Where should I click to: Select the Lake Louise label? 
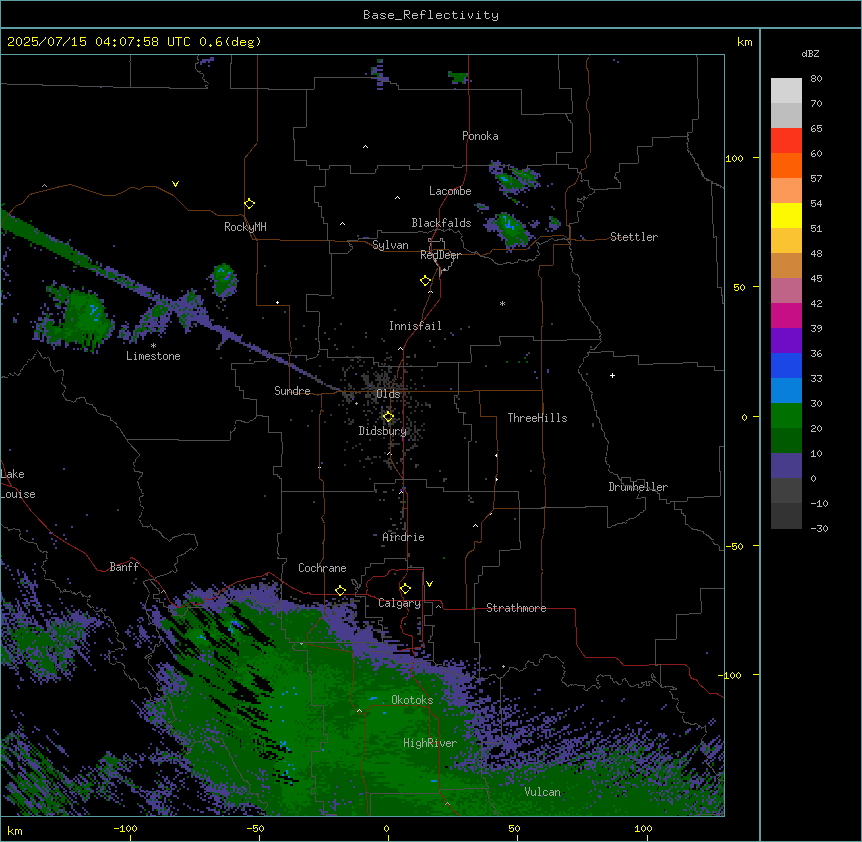(18, 484)
